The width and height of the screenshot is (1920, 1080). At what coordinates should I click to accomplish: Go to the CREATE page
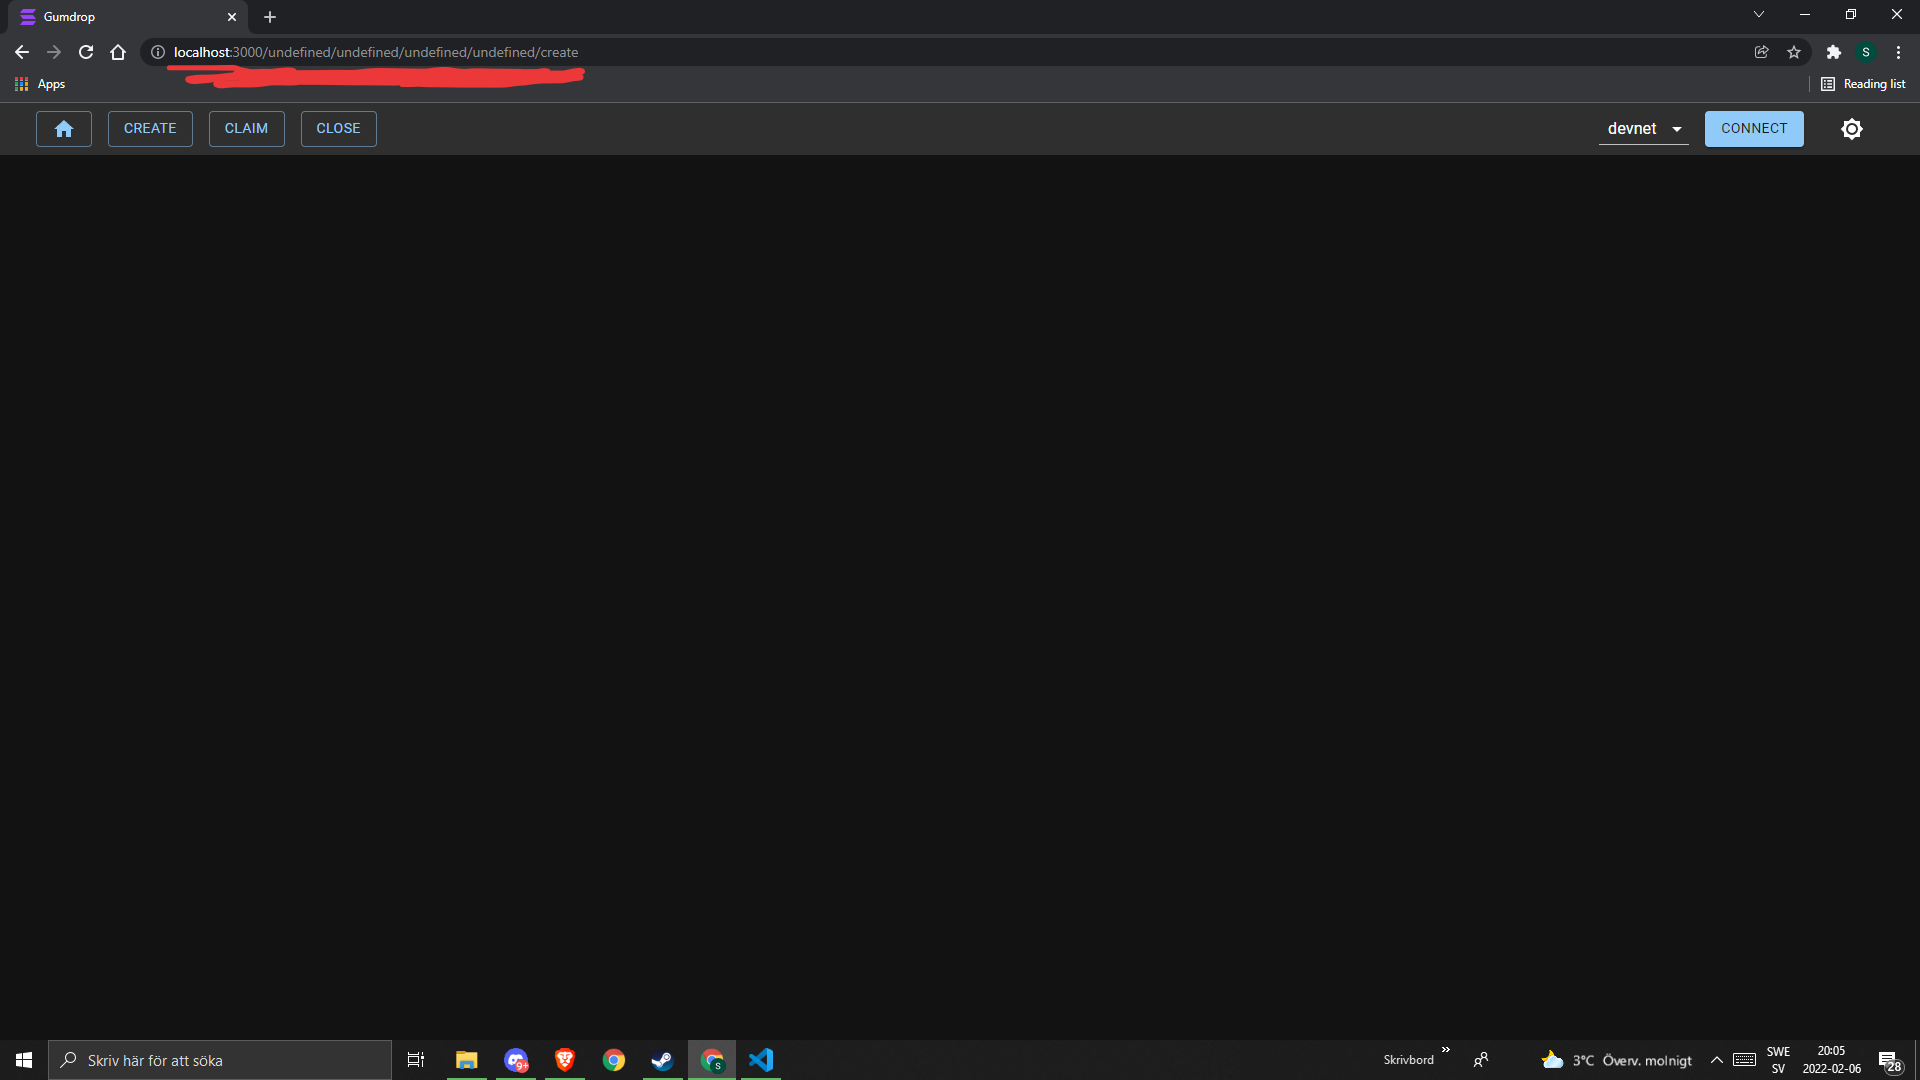150,129
